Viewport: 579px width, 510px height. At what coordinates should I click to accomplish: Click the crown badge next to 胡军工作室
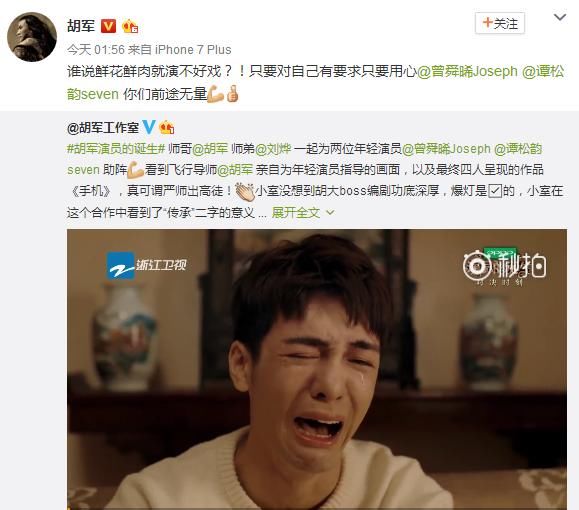click(x=167, y=127)
